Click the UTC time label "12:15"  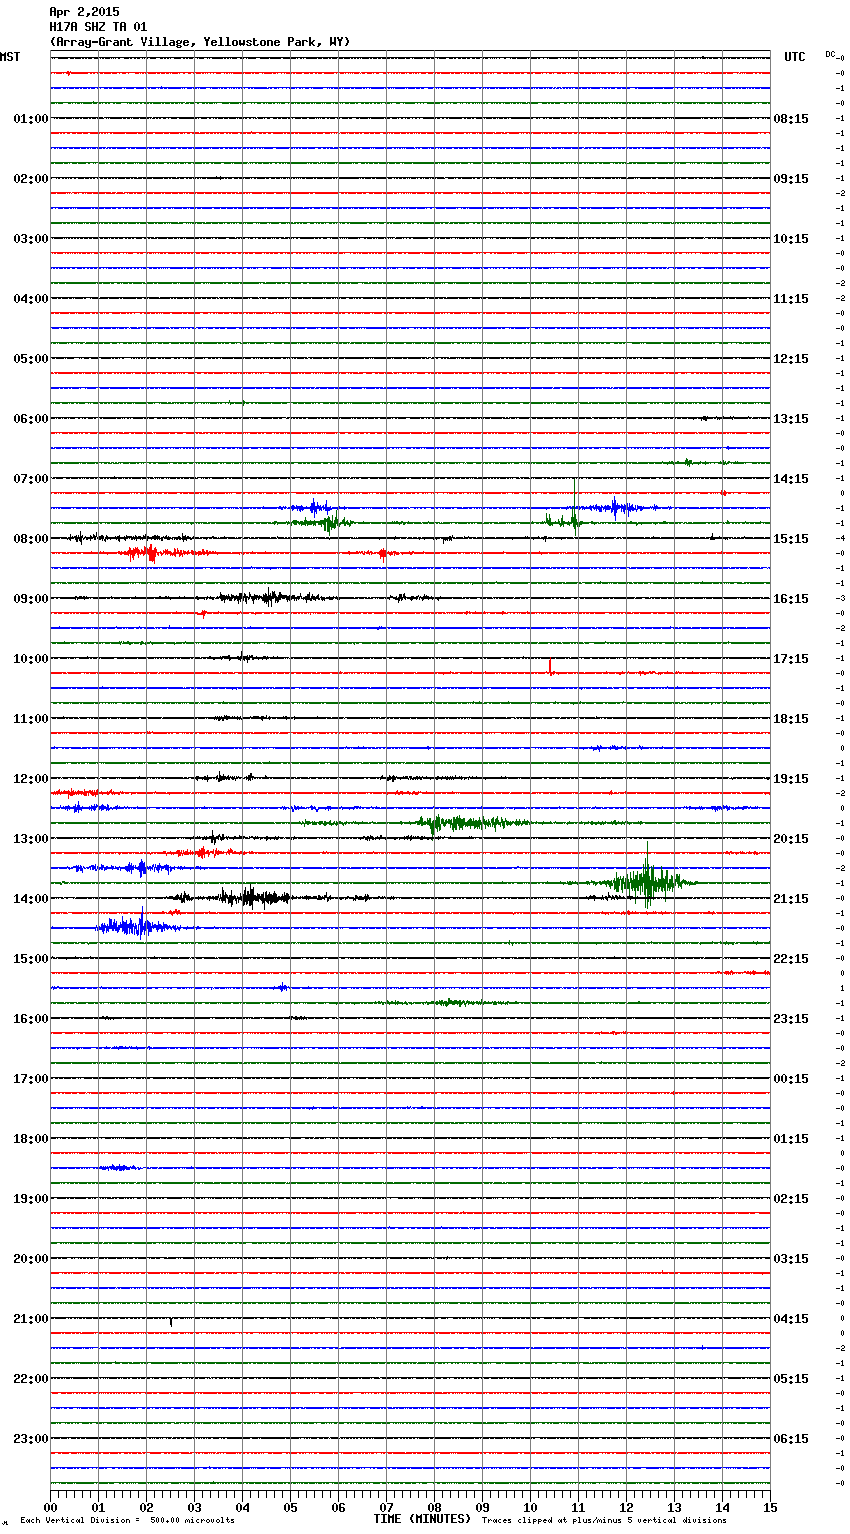click(x=791, y=359)
